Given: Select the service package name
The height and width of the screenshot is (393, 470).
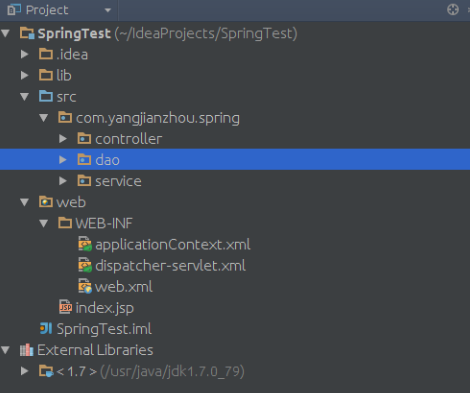Looking at the screenshot, I should click(118, 181).
